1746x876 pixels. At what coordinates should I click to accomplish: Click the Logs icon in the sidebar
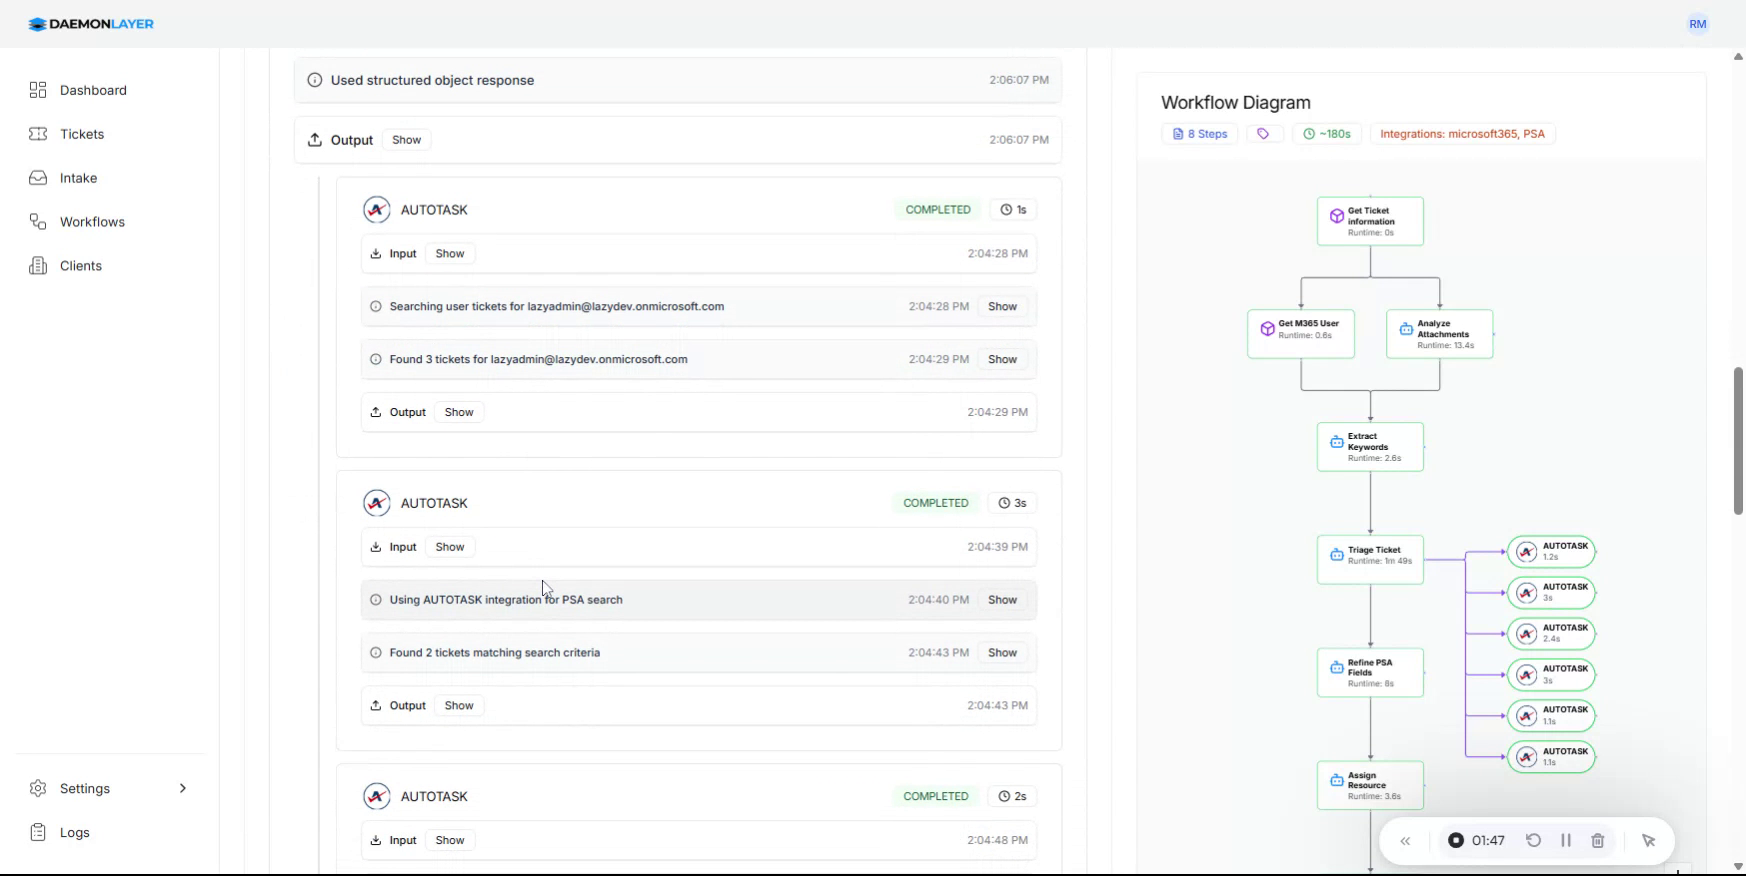coord(38,832)
